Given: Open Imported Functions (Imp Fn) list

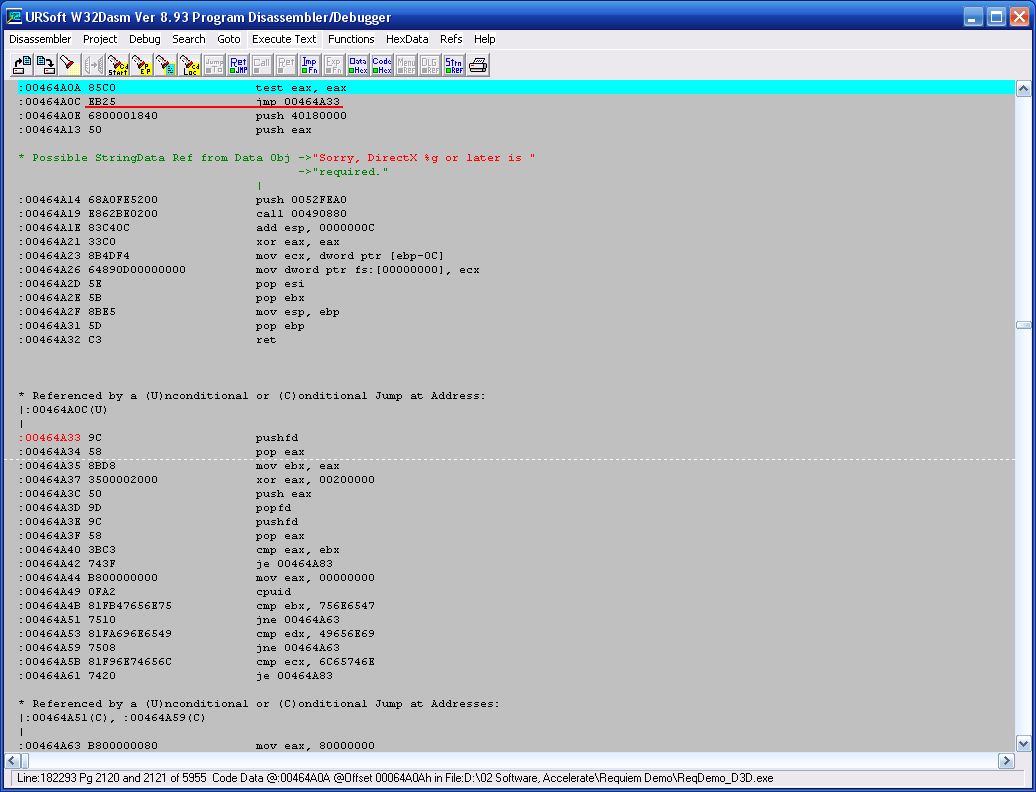Looking at the screenshot, I should point(310,65).
